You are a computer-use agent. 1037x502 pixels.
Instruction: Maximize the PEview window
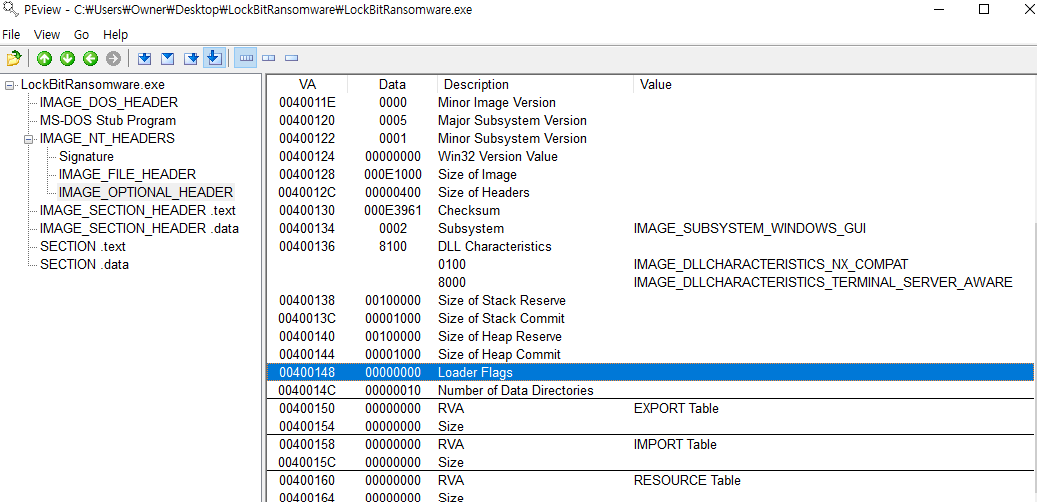[x=983, y=10]
